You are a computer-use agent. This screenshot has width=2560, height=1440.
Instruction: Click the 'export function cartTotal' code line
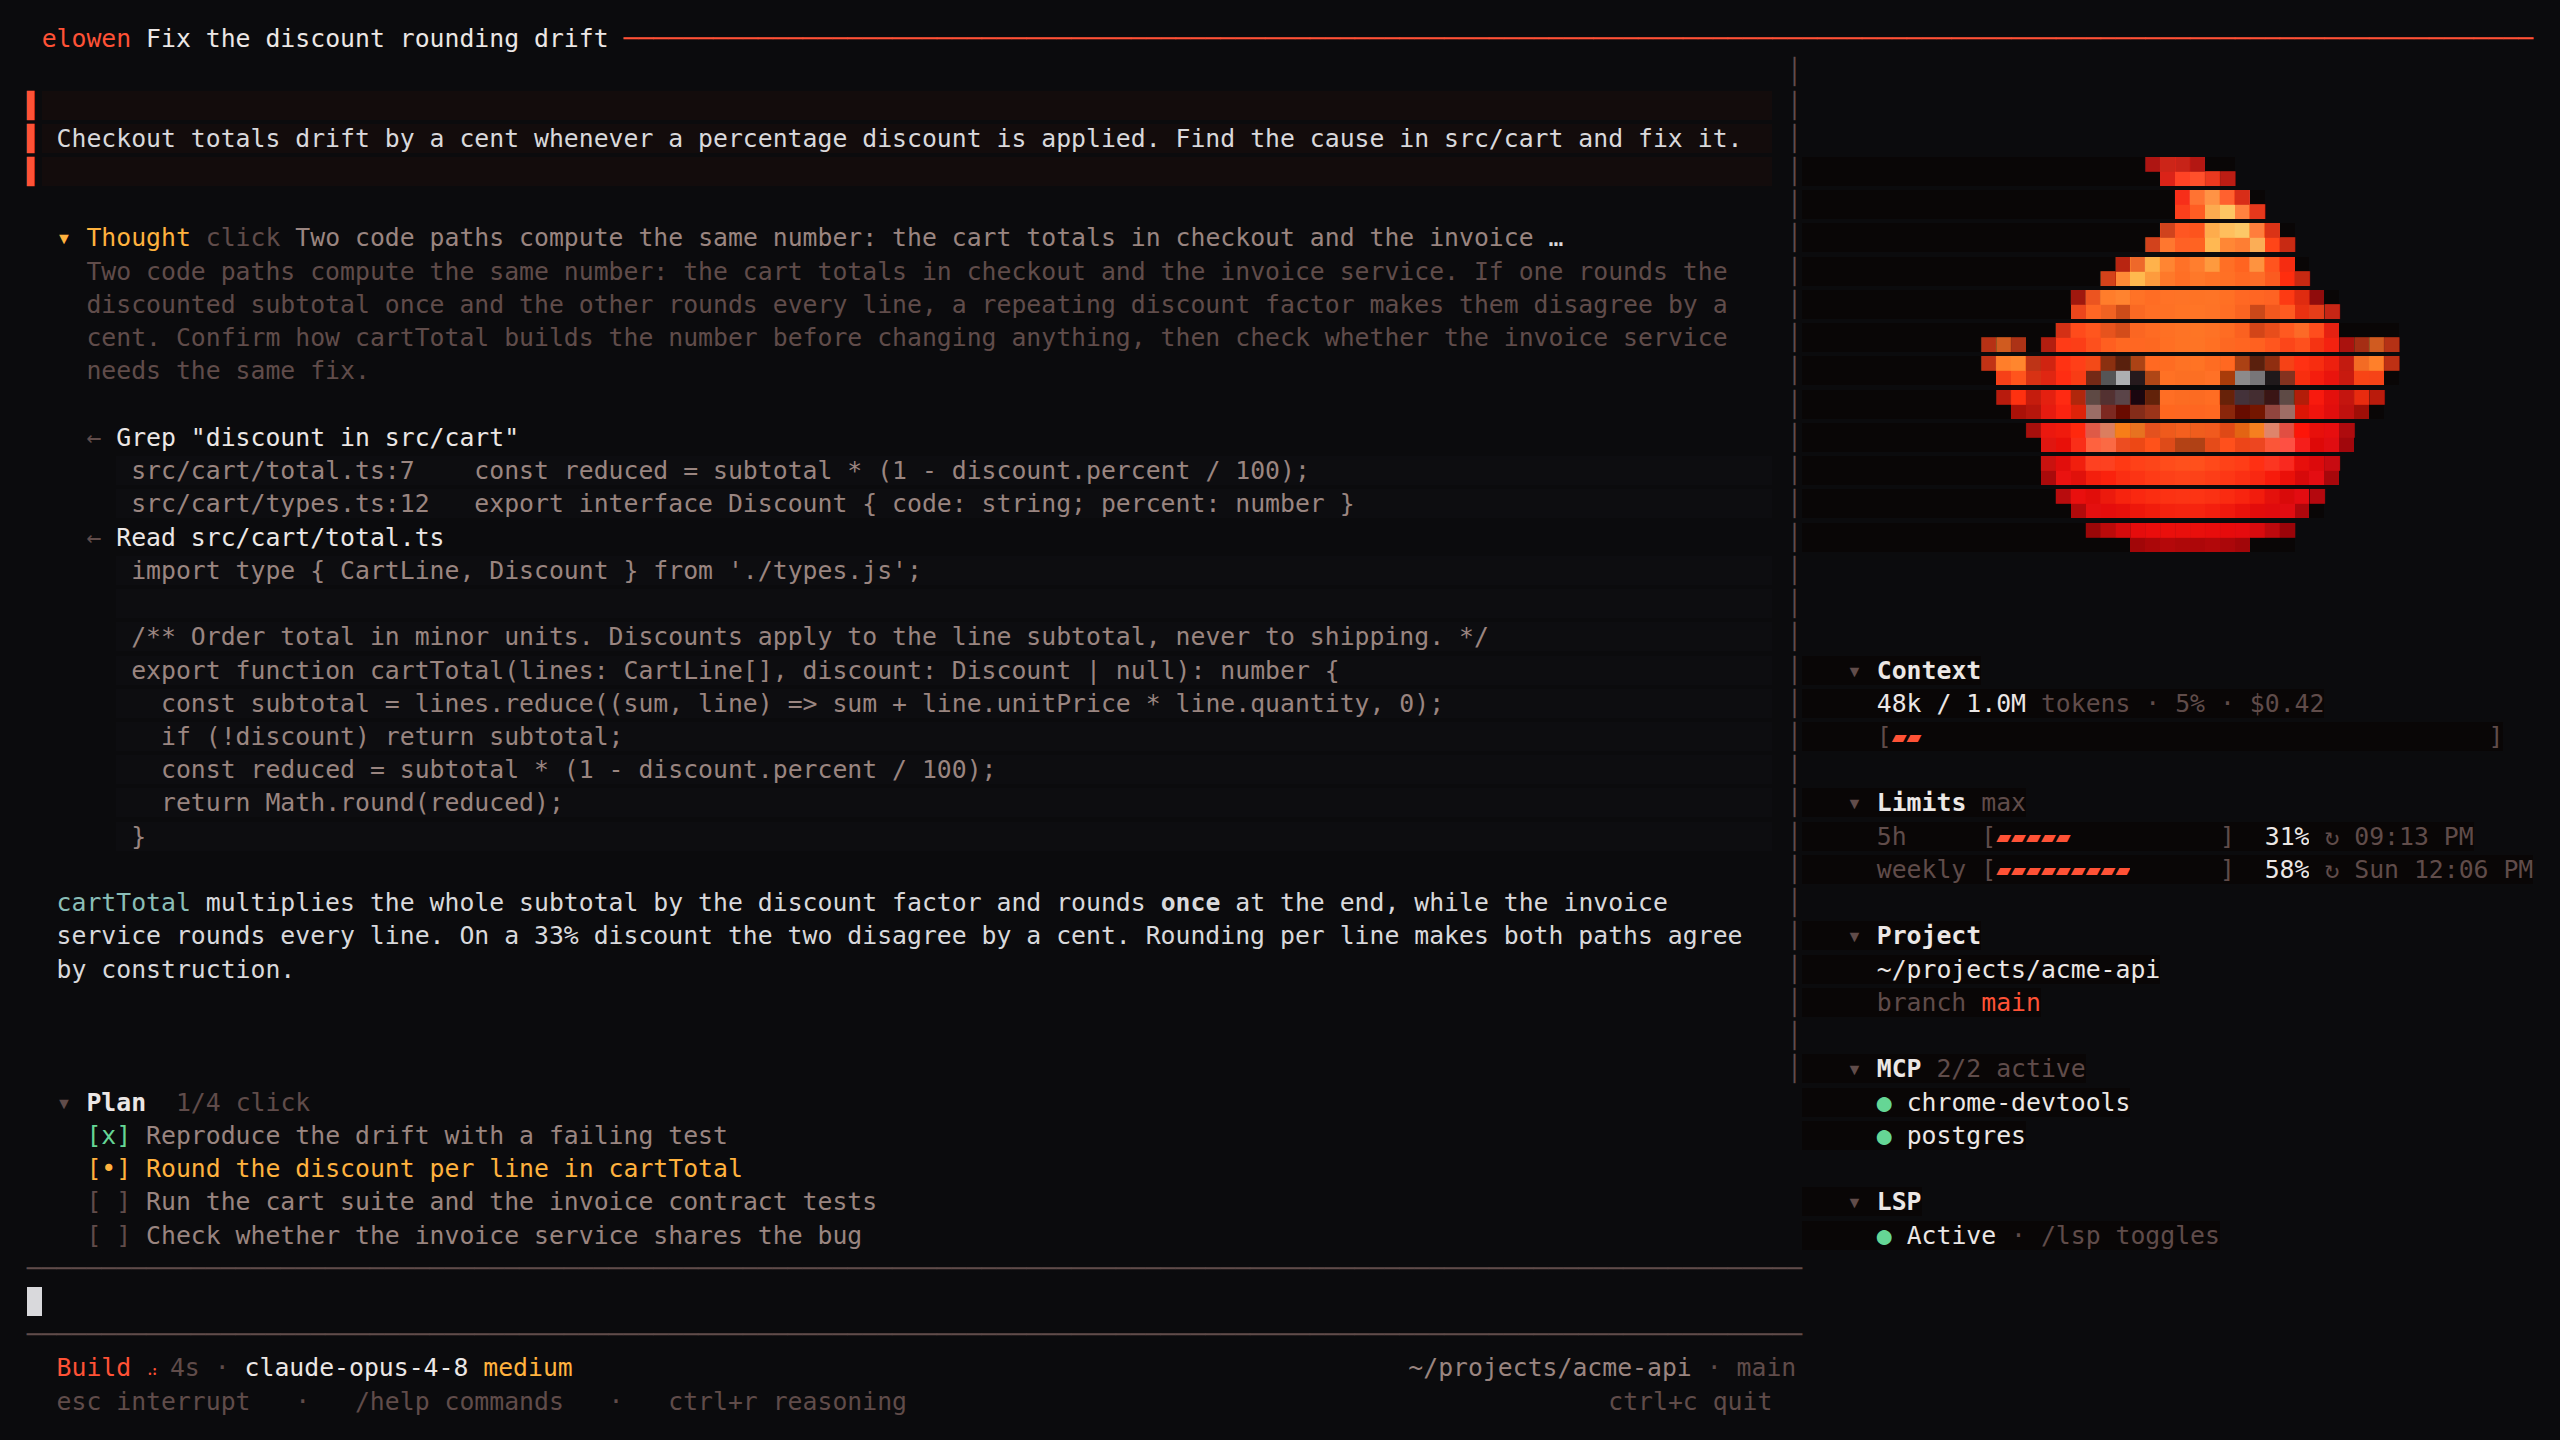click(735, 671)
